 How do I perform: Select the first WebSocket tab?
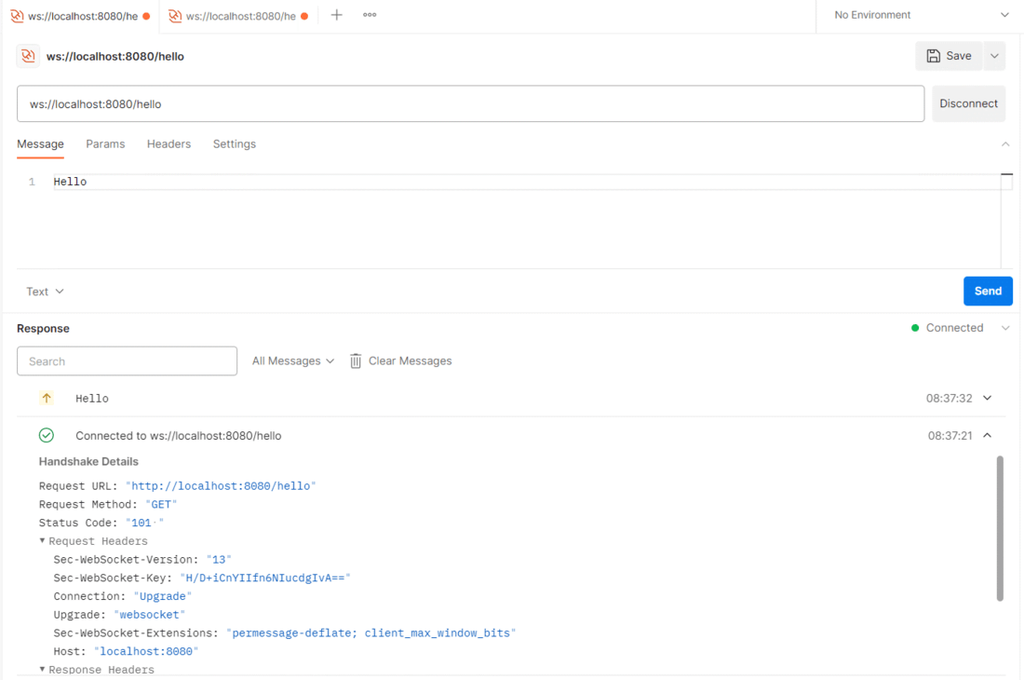(80, 16)
